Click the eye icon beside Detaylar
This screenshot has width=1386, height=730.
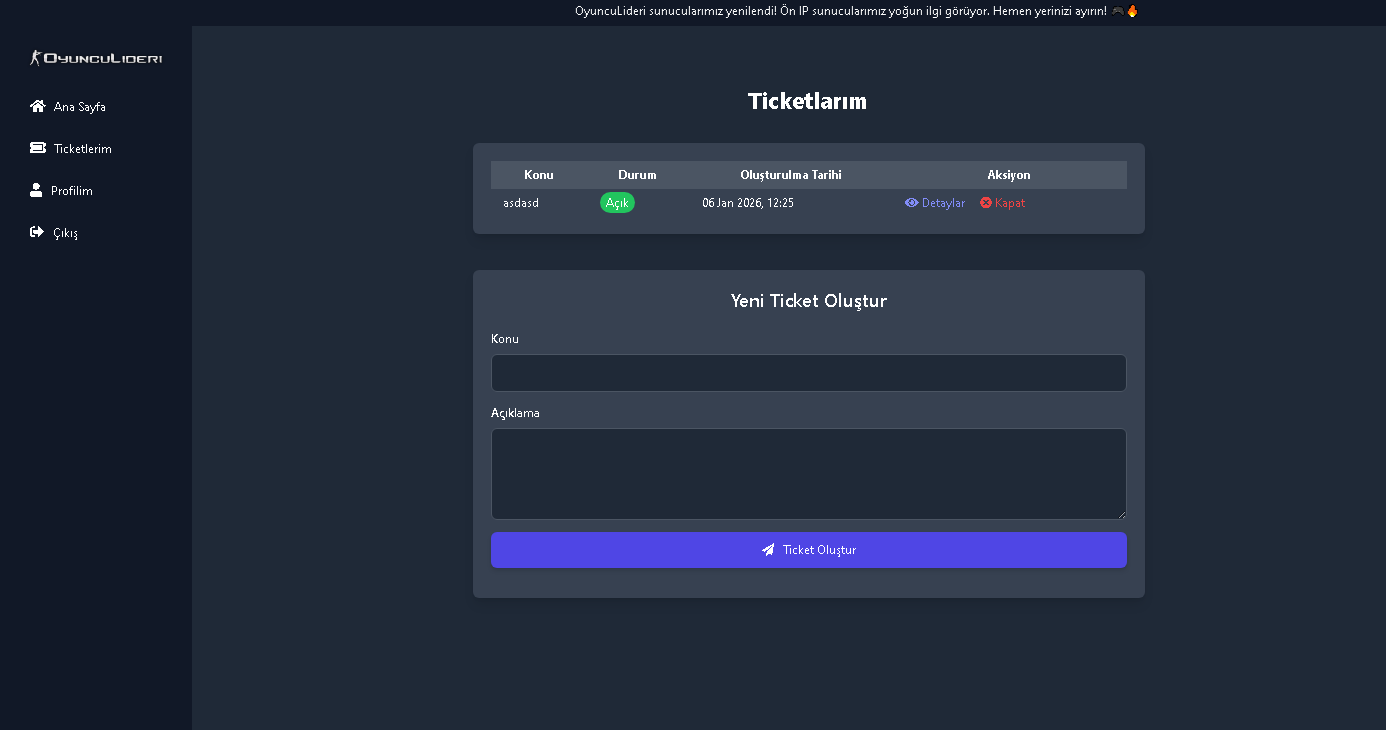pos(911,203)
